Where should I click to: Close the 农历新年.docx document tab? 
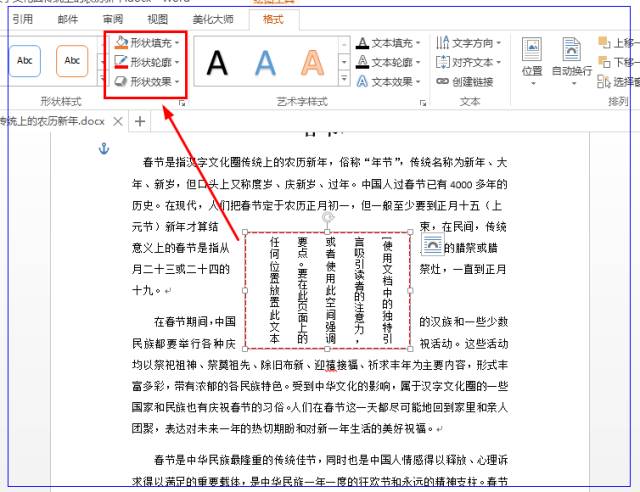click(x=118, y=121)
